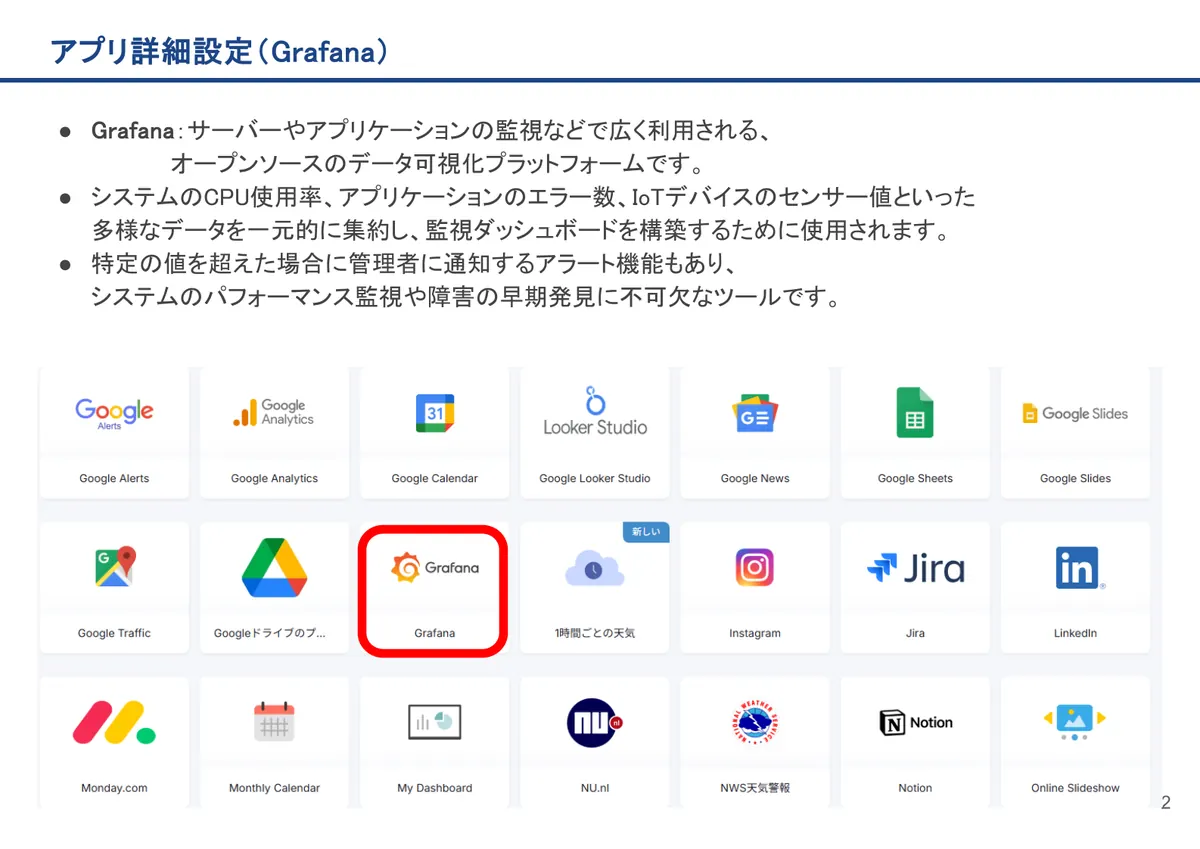Image resolution: width=1200 pixels, height=849 pixels.
Task: Click the "Monthly Calendar" caption text
Action: click(274, 789)
